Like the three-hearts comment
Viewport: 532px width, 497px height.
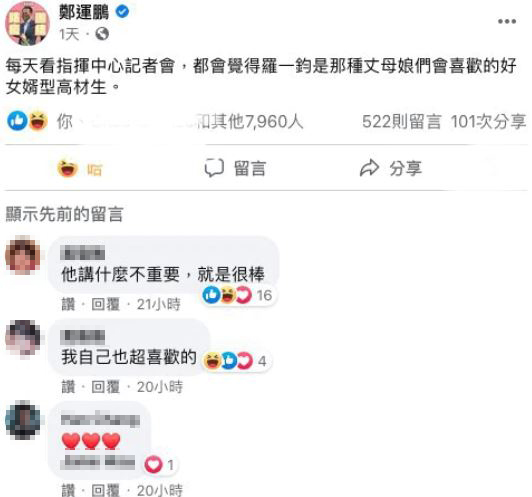(68, 490)
